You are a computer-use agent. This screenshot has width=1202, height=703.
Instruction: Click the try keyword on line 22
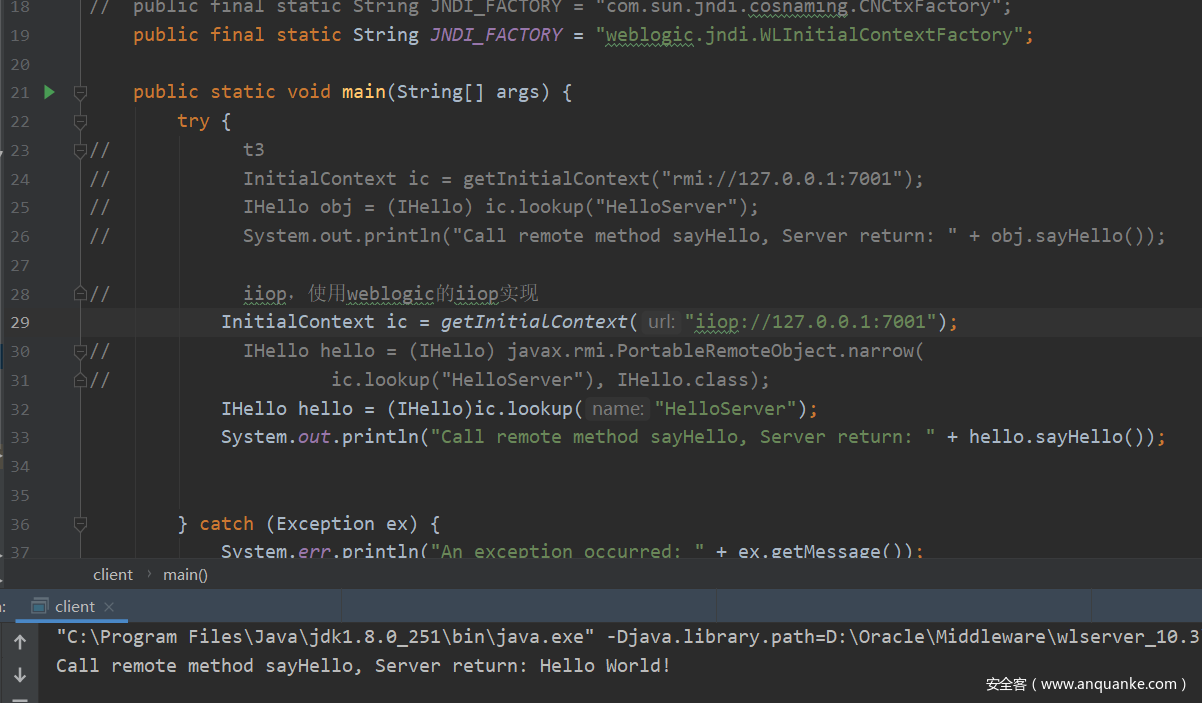pos(193,121)
